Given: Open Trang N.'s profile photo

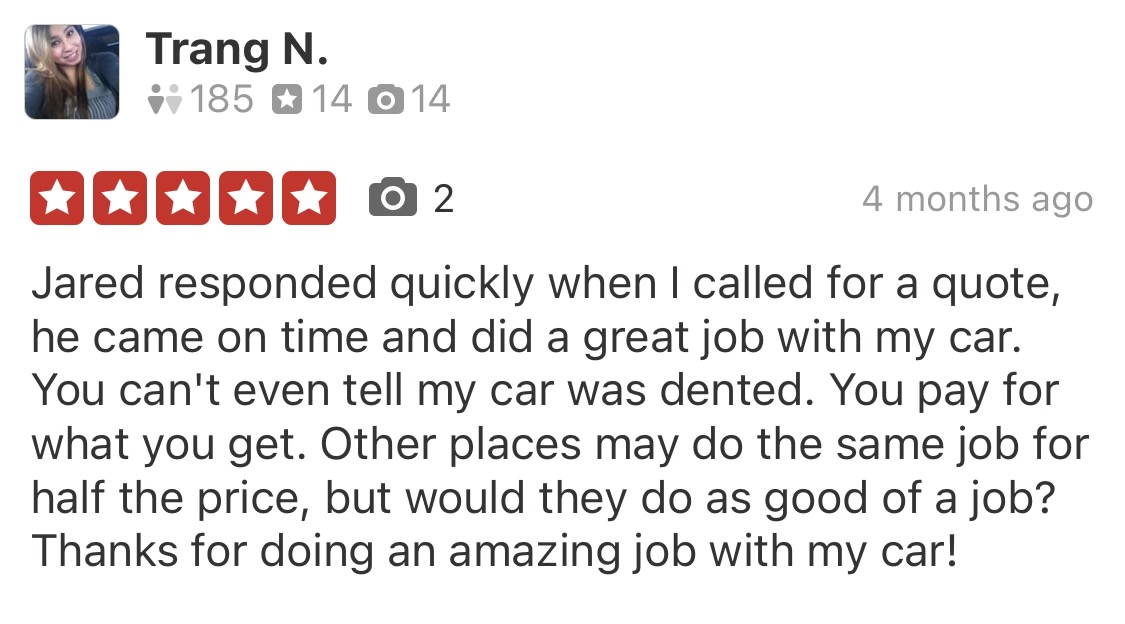Looking at the screenshot, I should tap(72, 72).
